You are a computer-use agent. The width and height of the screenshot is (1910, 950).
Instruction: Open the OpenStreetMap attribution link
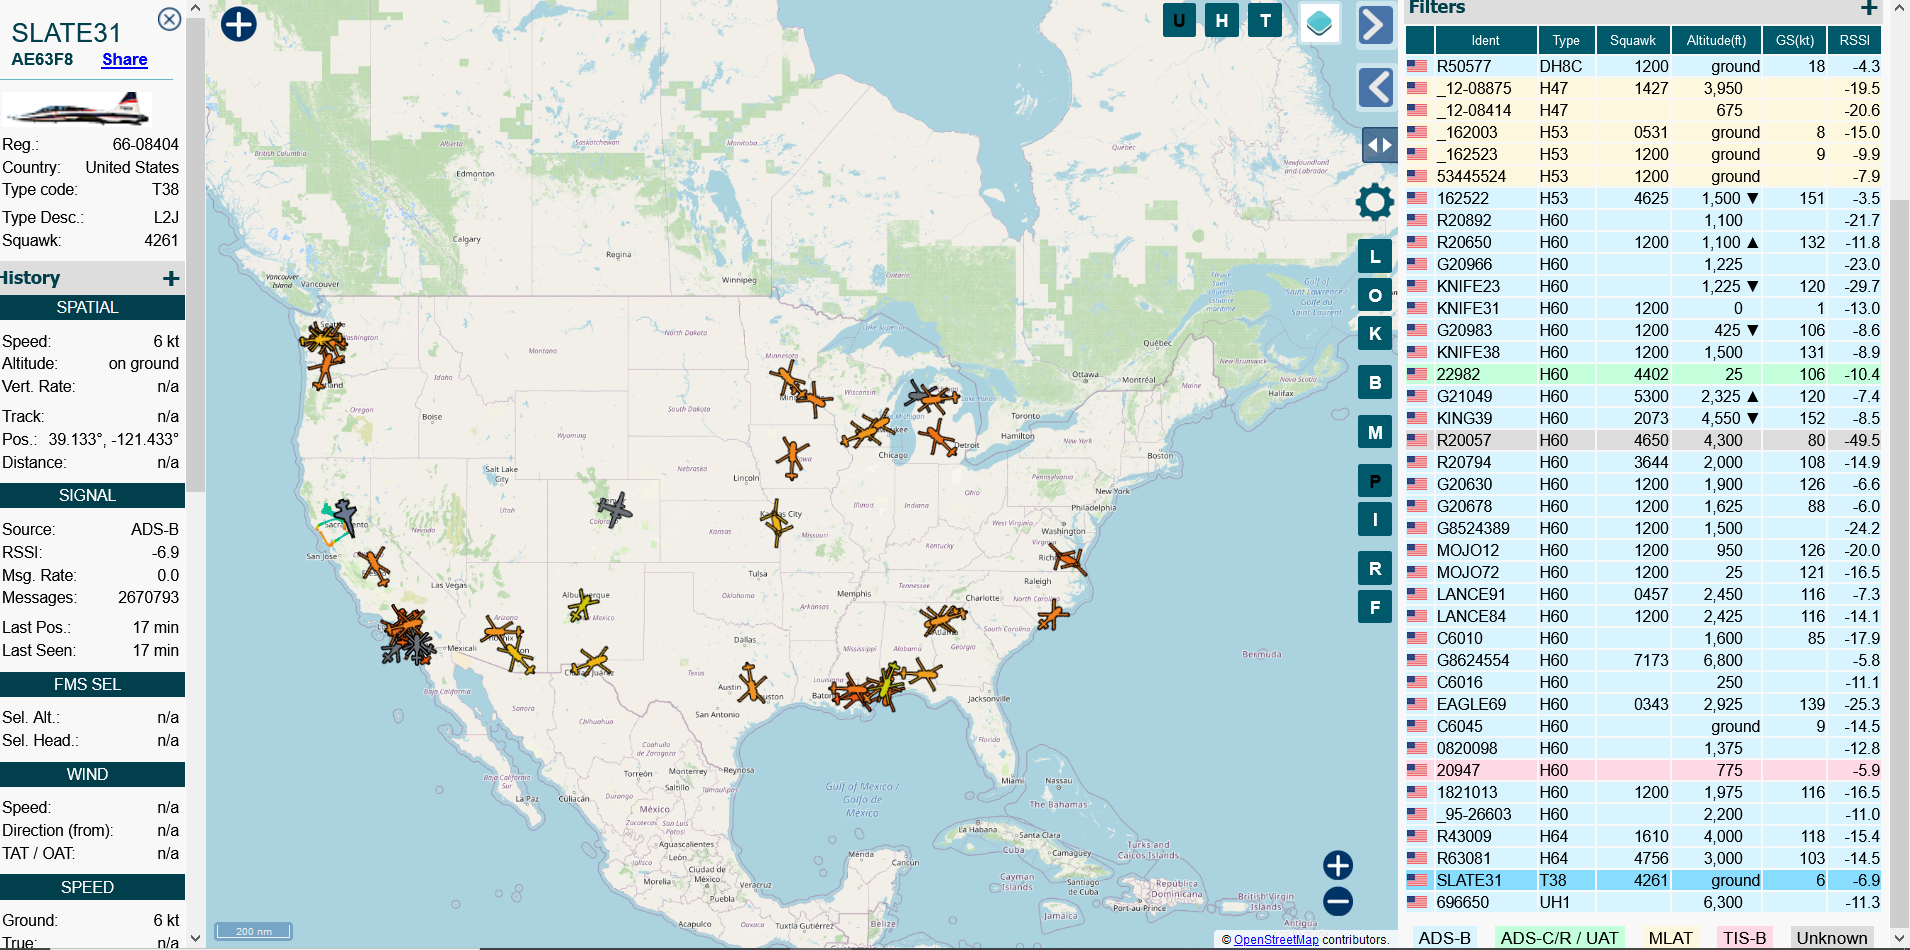click(1276, 940)
